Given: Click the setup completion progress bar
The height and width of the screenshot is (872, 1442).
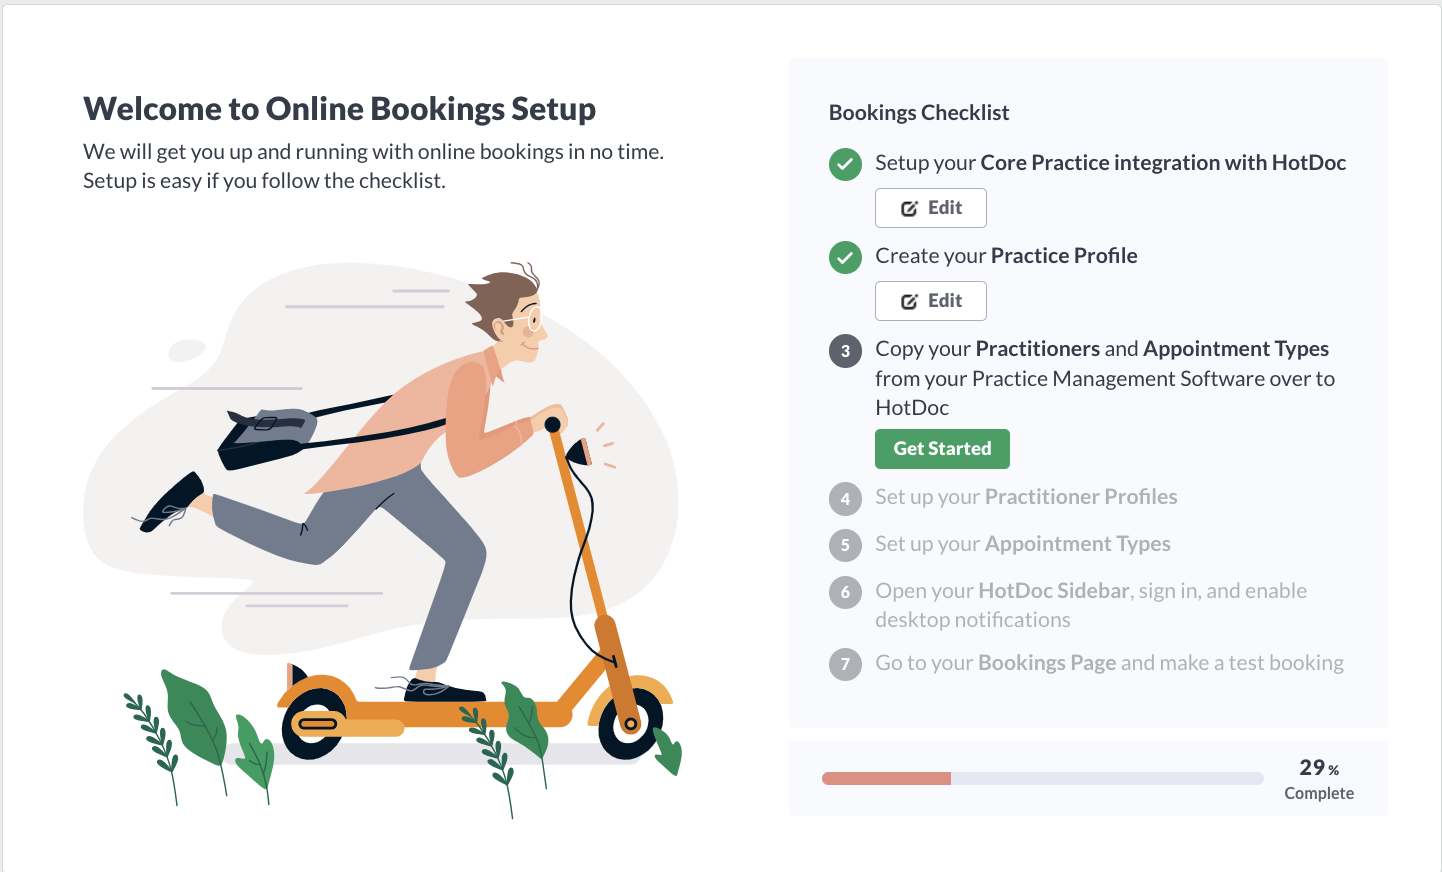Looking at the screenshot, I should (1042, 778).
